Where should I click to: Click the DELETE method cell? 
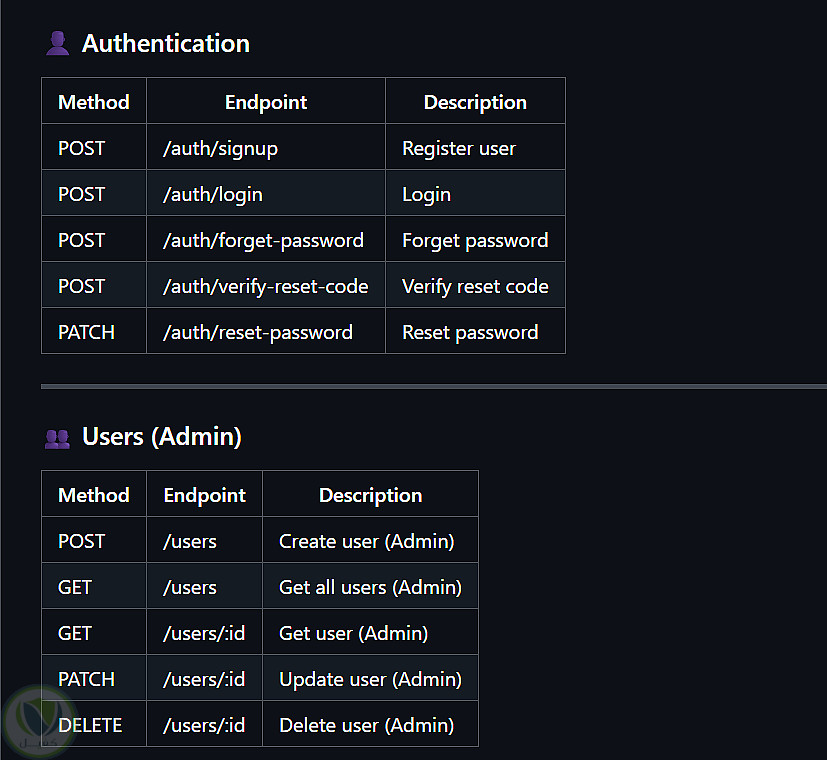click(90, 725)
